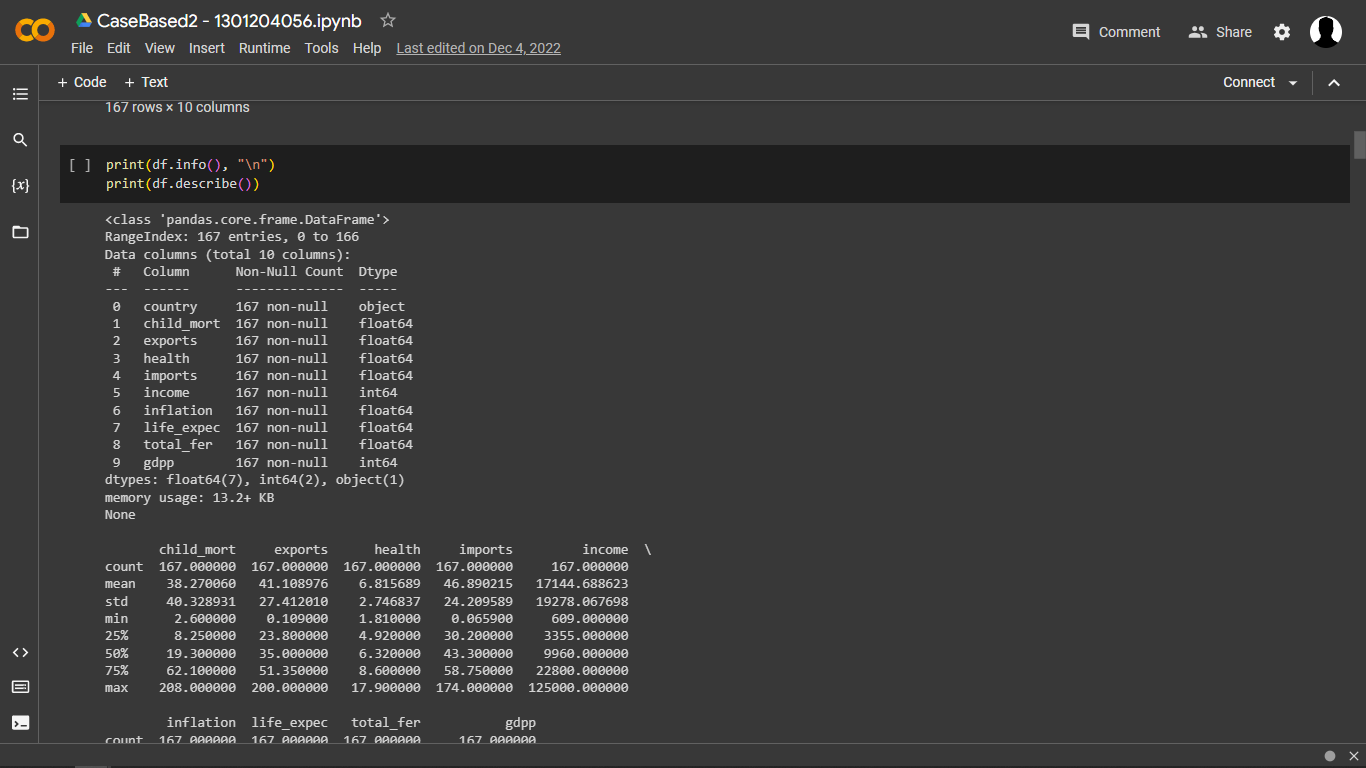Click the vertical scrollbar thumb

click(x=1359, y=145)
